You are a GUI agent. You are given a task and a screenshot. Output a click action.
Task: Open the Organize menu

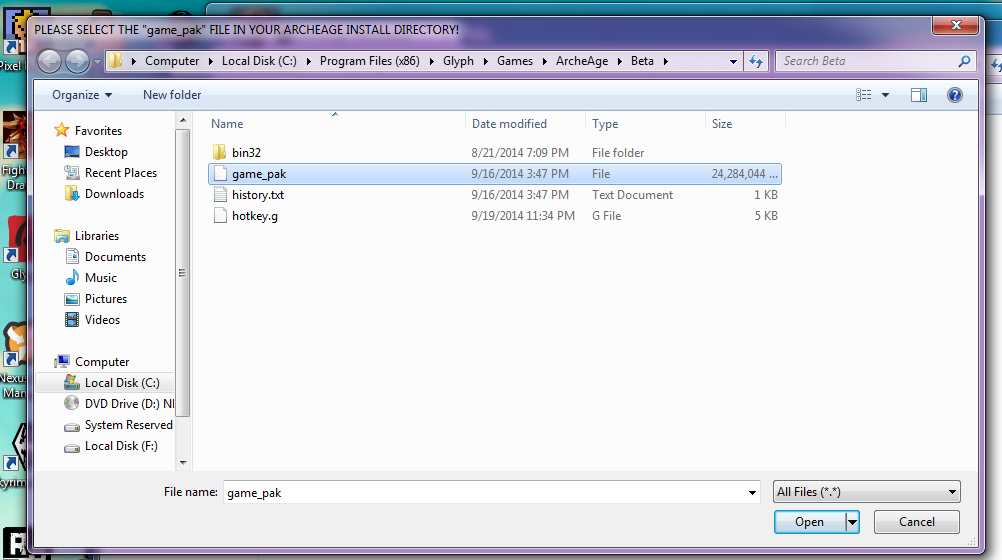(82, 95)
